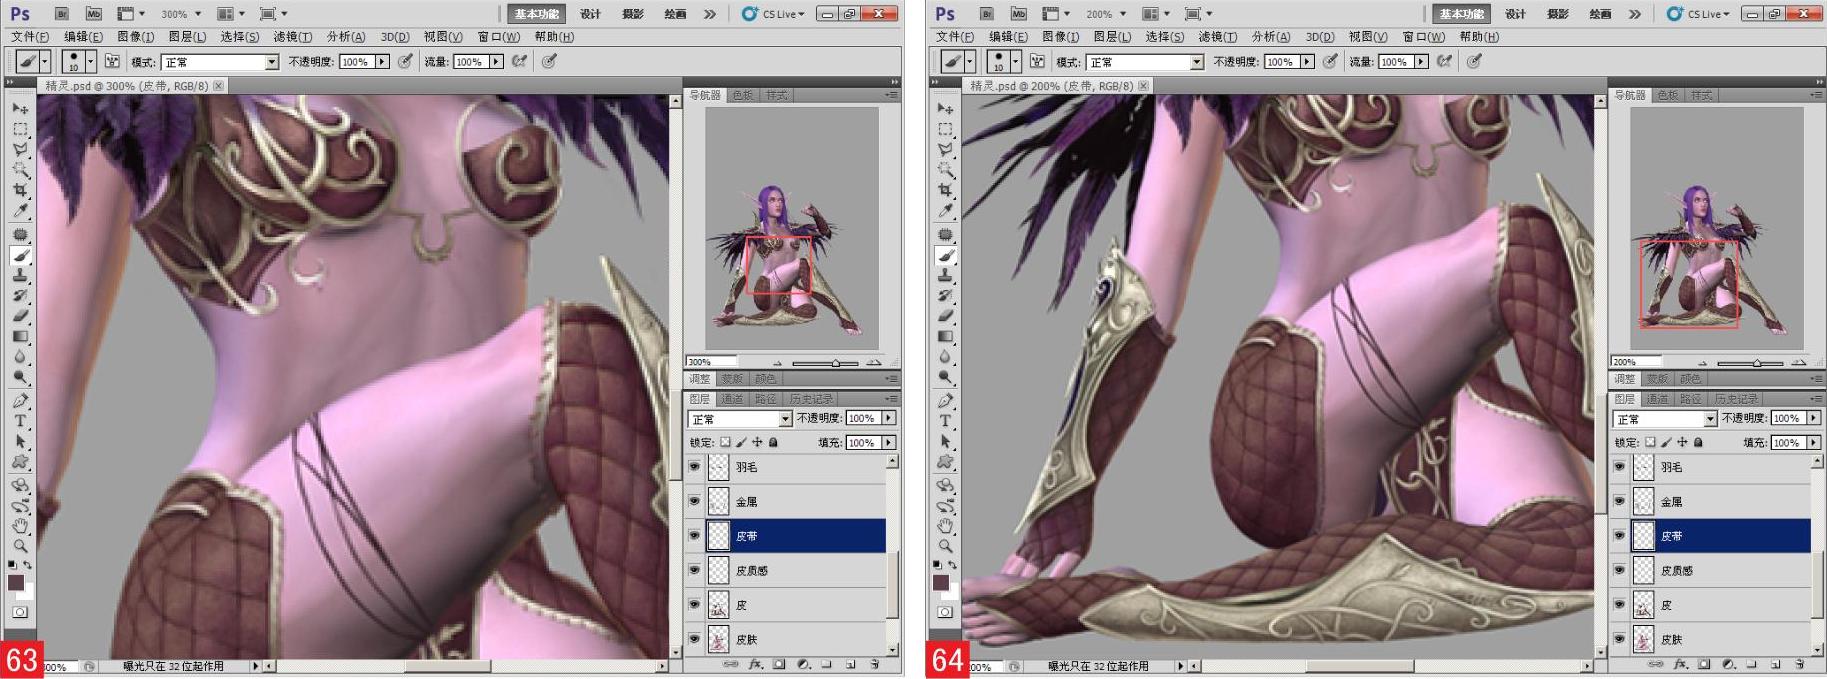Screen dimensions: 1827x679
Task: Open CS Live in right window
Action: pyautogui.click(x=1697, y=14)
